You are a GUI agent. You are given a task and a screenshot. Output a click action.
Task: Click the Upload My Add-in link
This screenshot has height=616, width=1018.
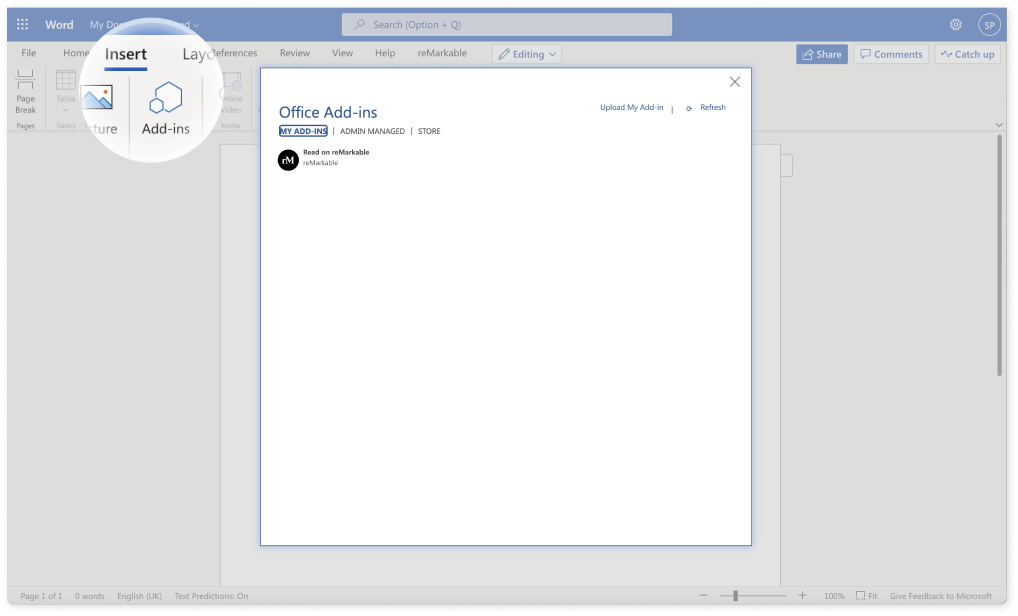click(x=631, y=107)
